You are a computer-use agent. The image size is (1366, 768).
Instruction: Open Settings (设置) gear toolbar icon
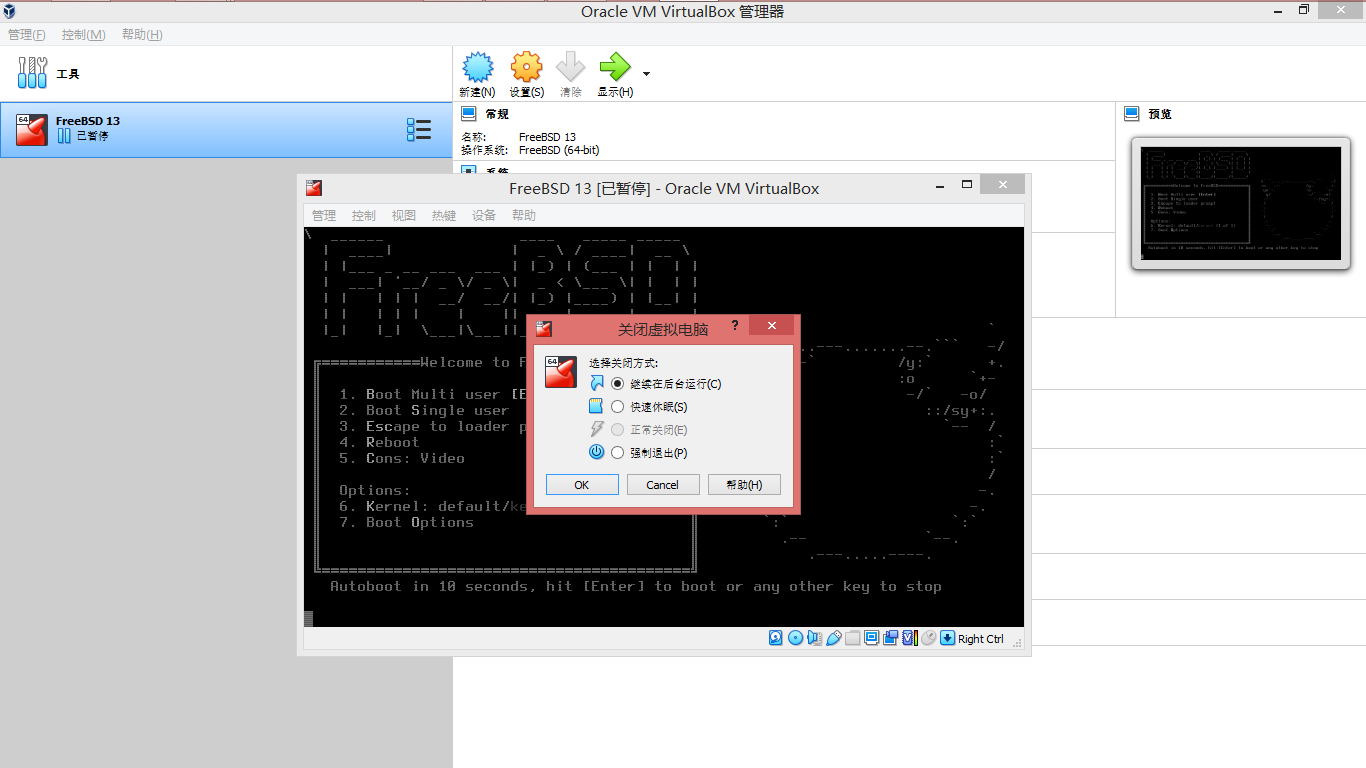(526, 67)
